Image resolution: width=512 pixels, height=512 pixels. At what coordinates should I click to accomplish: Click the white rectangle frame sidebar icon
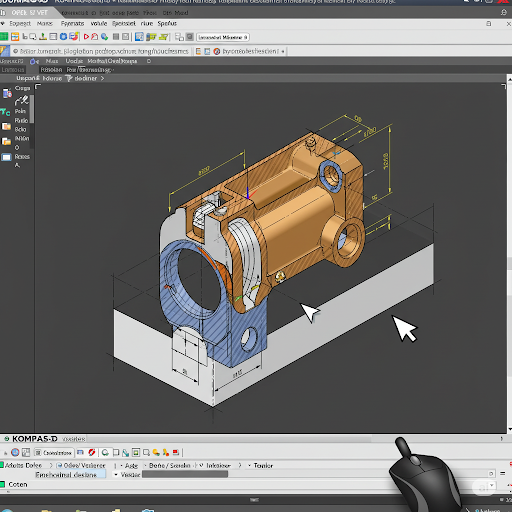pyautogui.click(x=6, y=157)
